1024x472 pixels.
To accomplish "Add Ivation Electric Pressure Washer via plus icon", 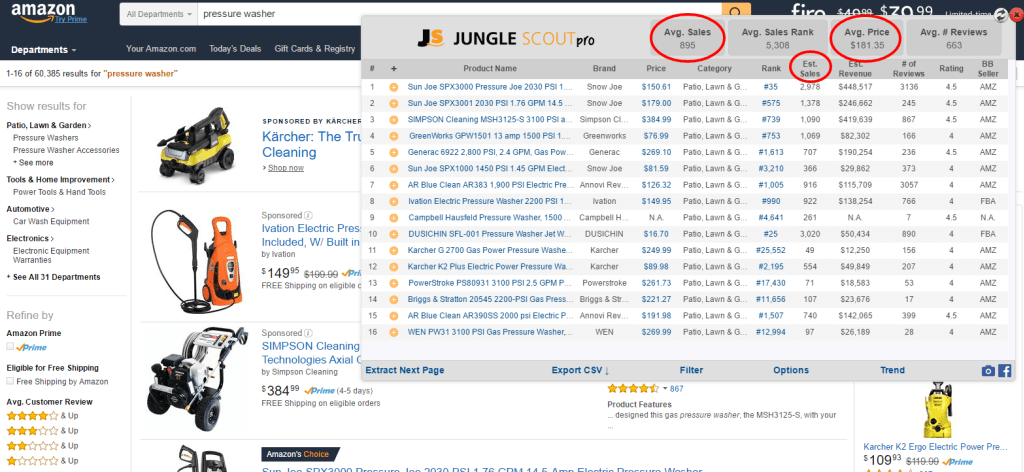I will [x=393, y=201].
